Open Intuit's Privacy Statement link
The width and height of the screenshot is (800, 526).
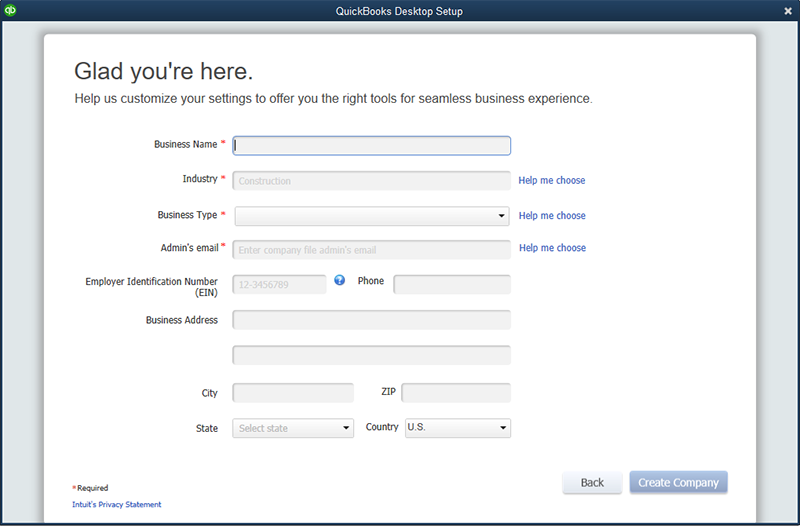click(x=116, y=504)
